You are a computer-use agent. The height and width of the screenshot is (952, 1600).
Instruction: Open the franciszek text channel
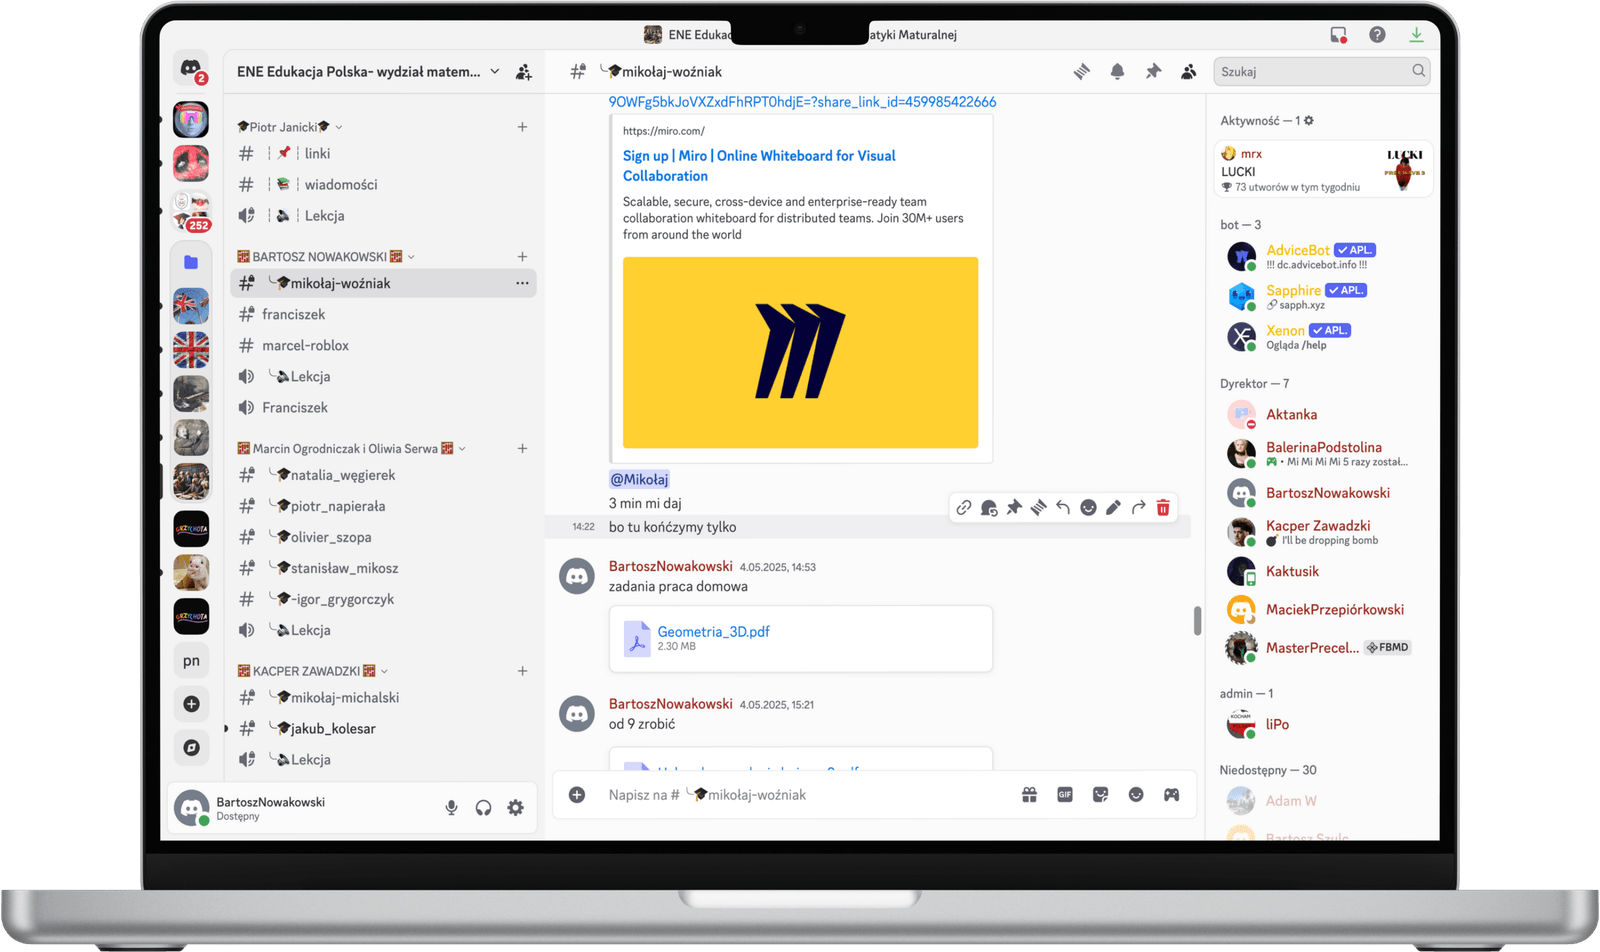click(x=293, y=314)
